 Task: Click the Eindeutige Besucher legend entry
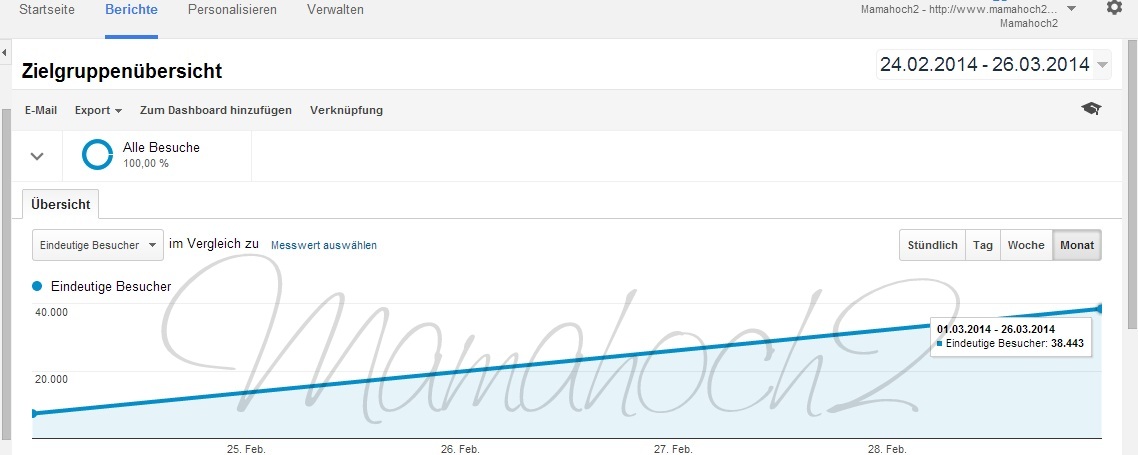[102, 287]
